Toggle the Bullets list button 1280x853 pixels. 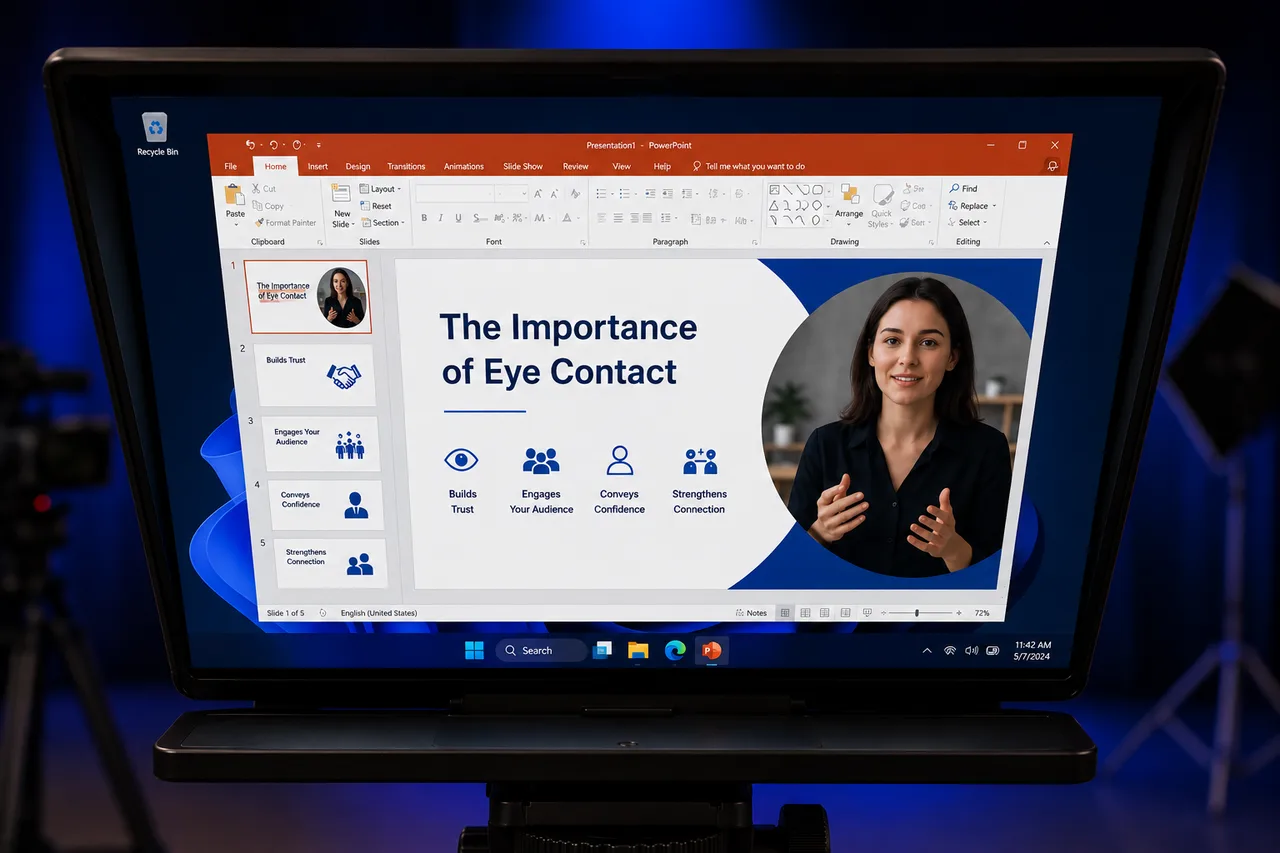tap(602, 194)
